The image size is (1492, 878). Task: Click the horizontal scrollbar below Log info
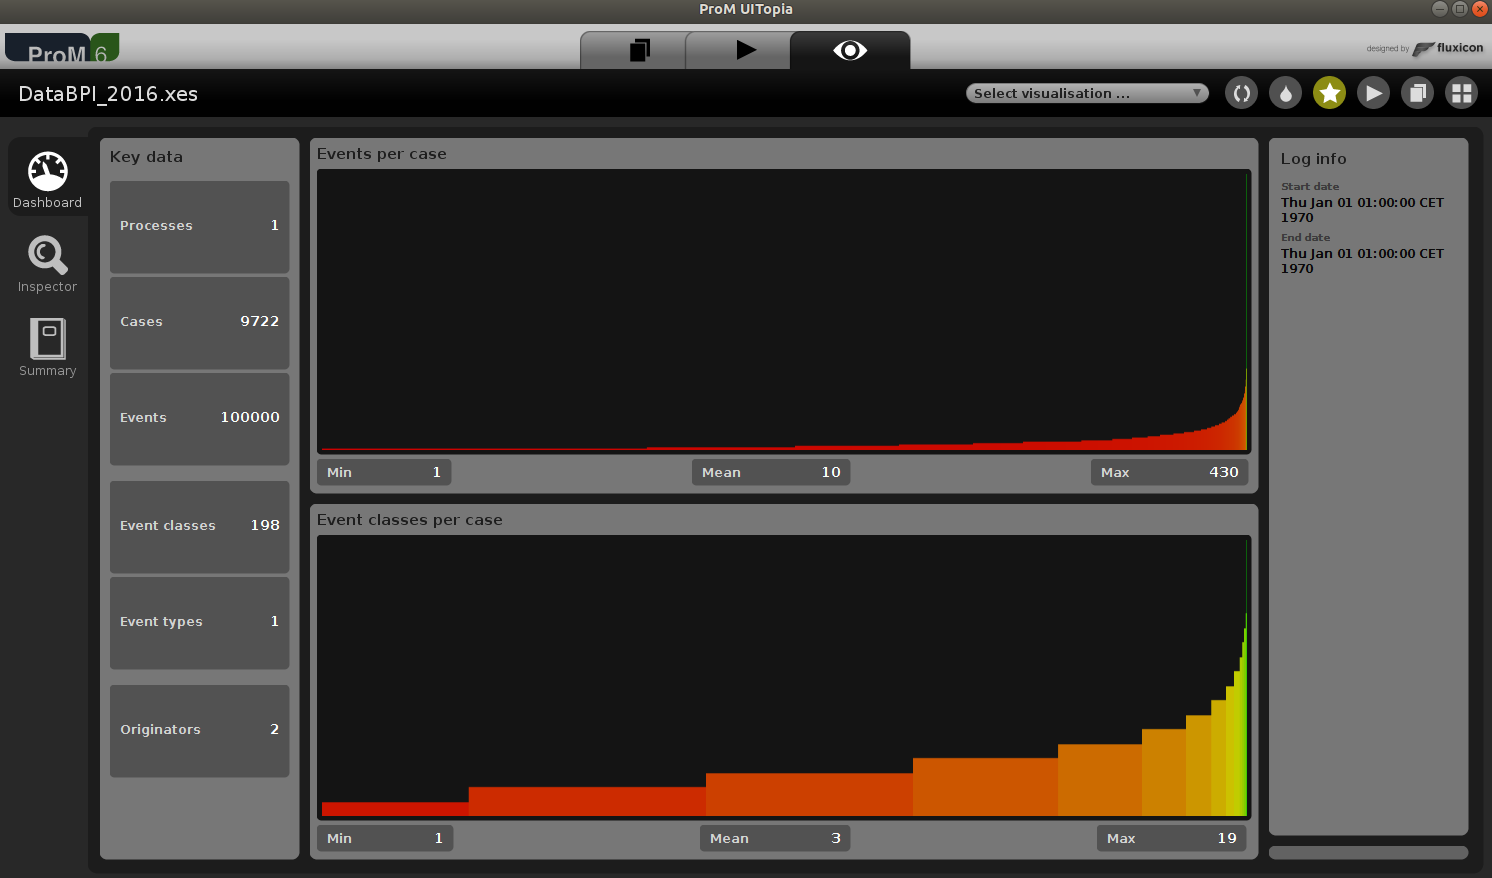1368,852
